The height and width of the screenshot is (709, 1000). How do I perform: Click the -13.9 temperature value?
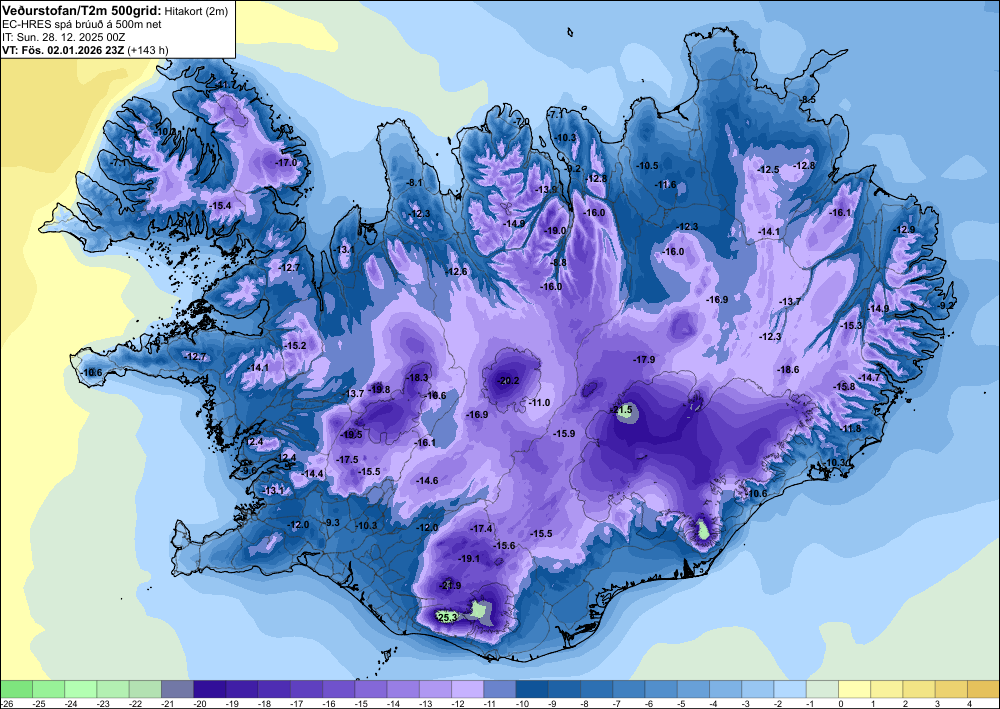click(546, 189)
